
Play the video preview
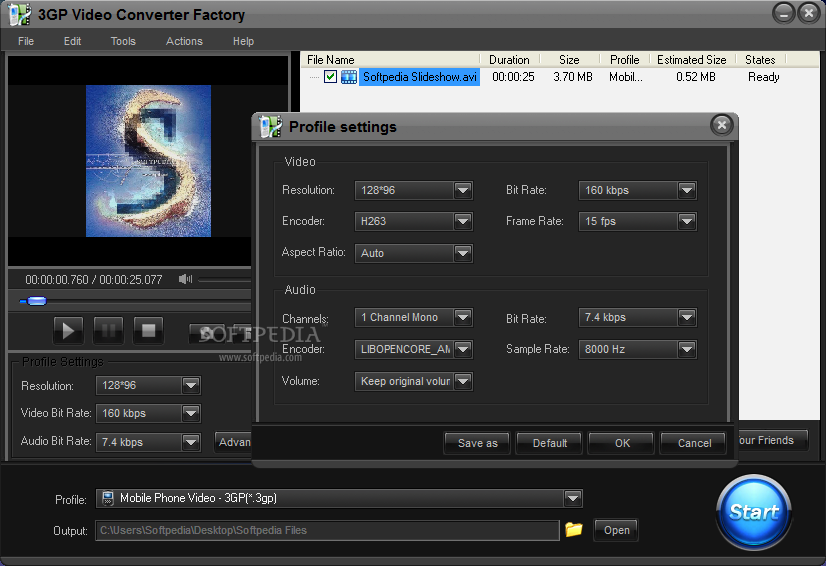68,330
